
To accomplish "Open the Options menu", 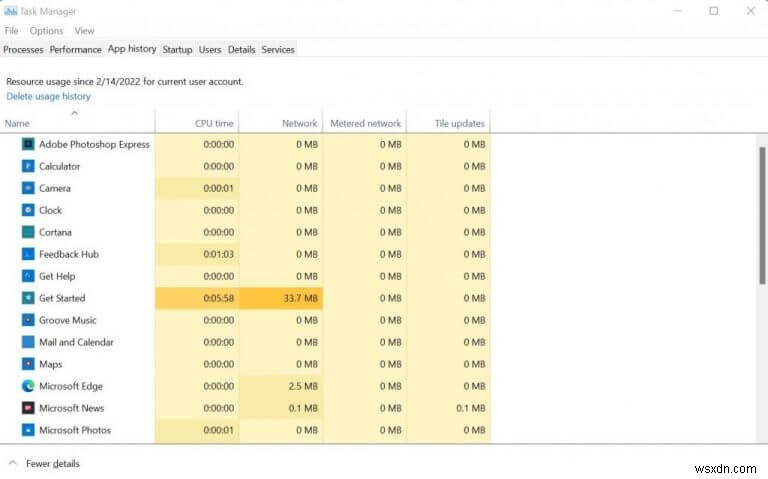I will coord(47,31).
